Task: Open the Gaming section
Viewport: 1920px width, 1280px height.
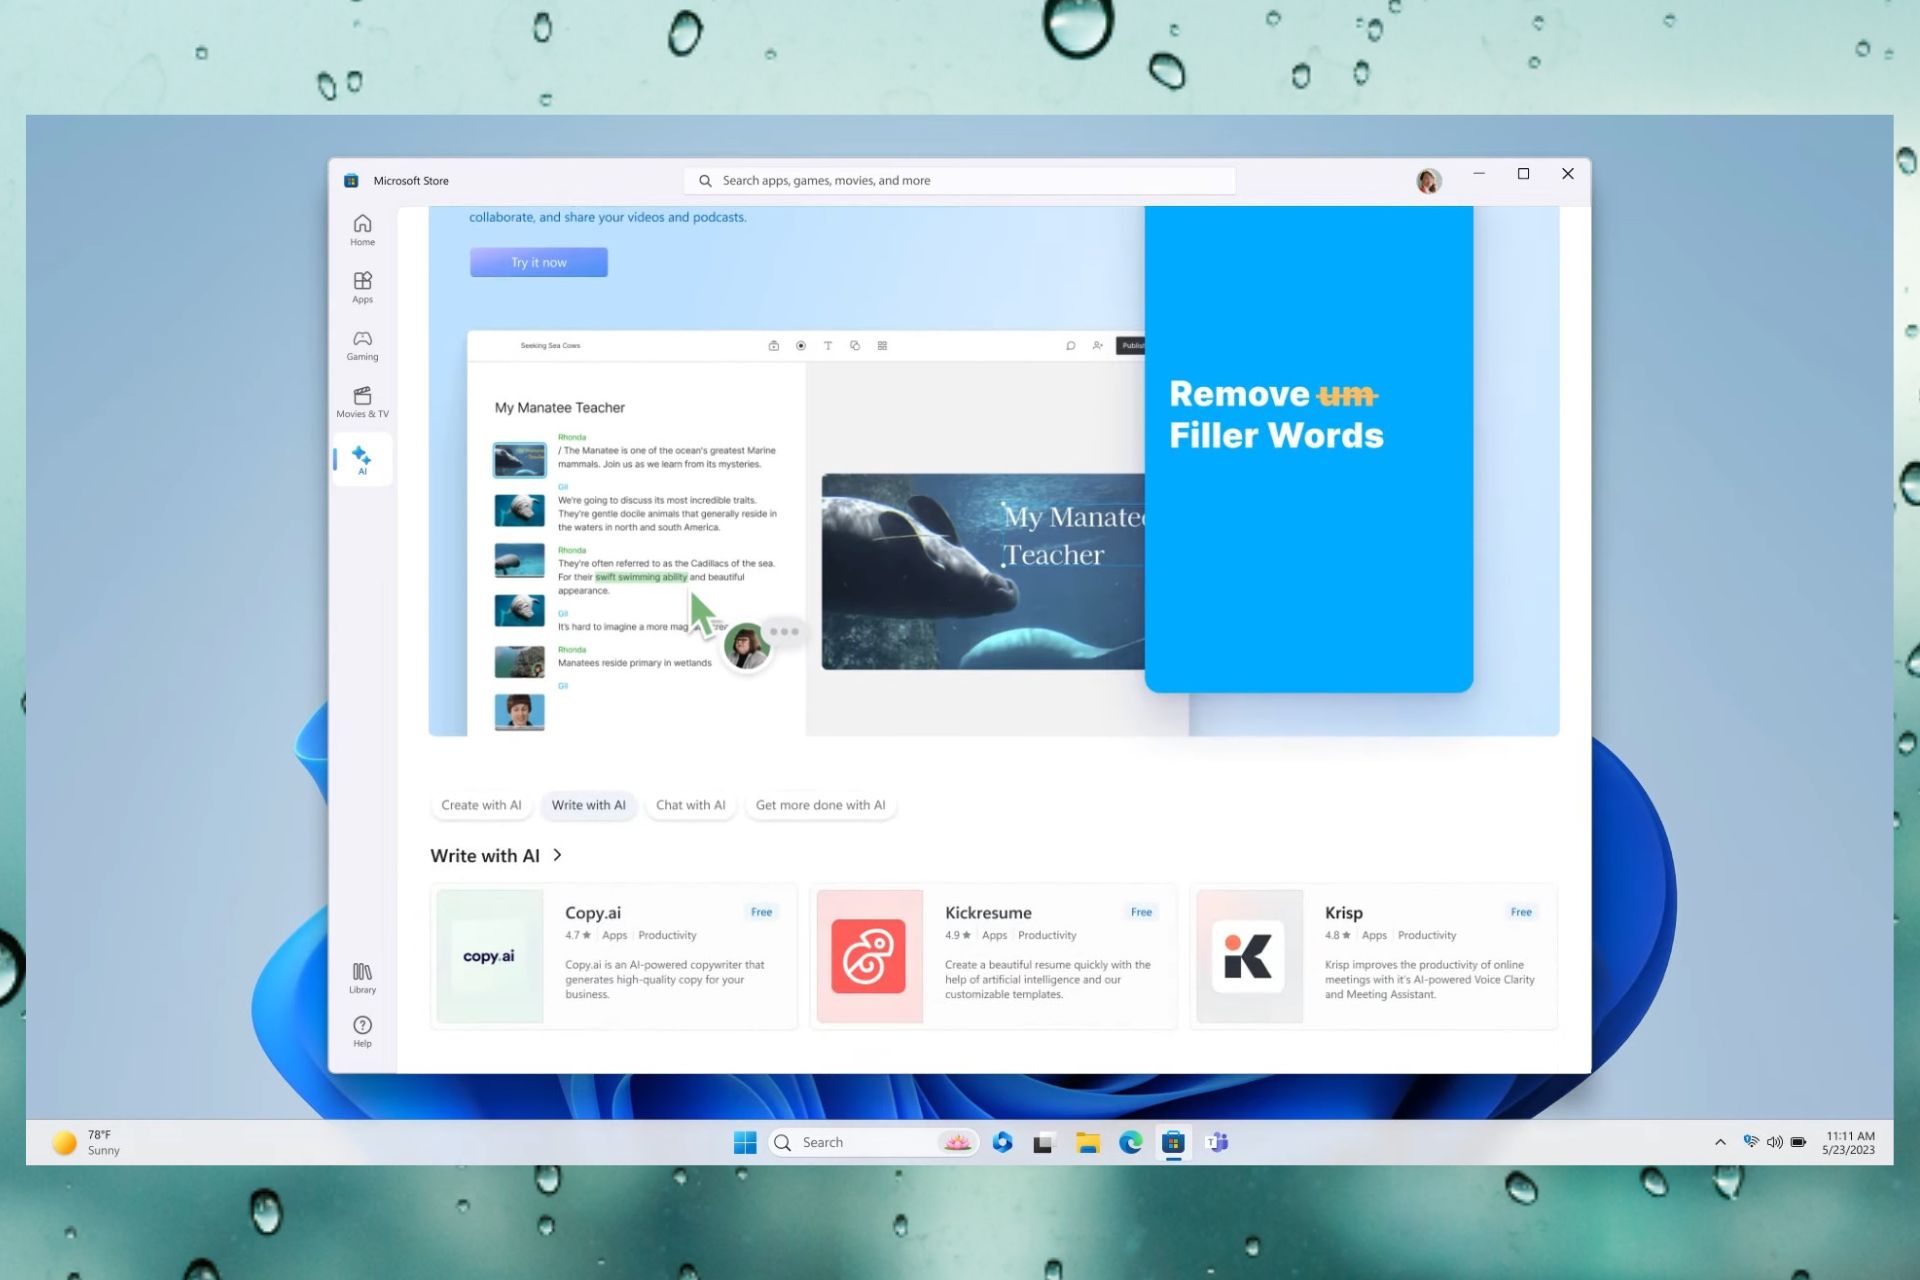Action: pyautogui.click(x=362, y=345)
